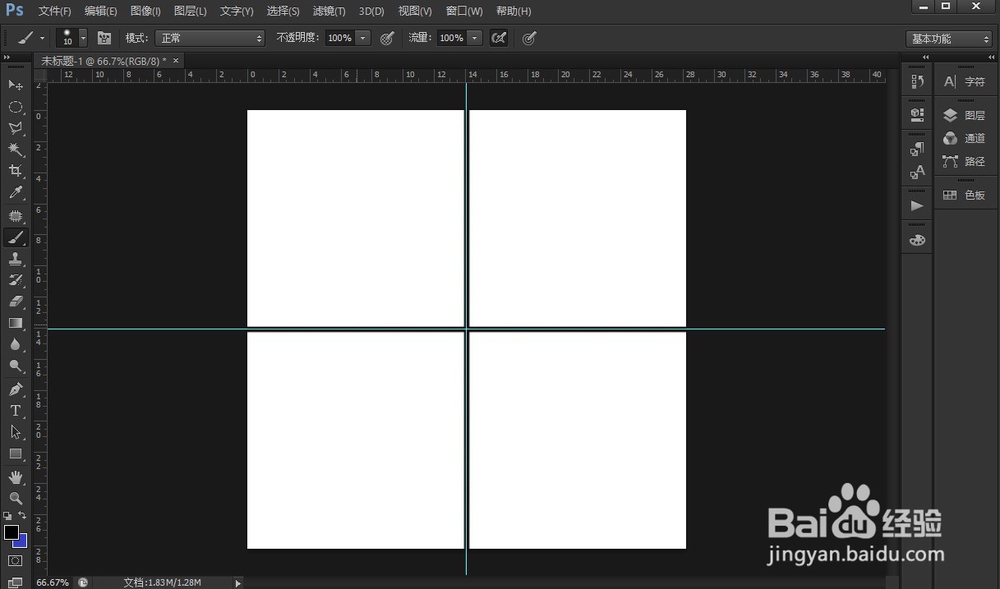The image size is (1000, 589).
Task: Open the 图层 panel
Action: coord(964,115)
